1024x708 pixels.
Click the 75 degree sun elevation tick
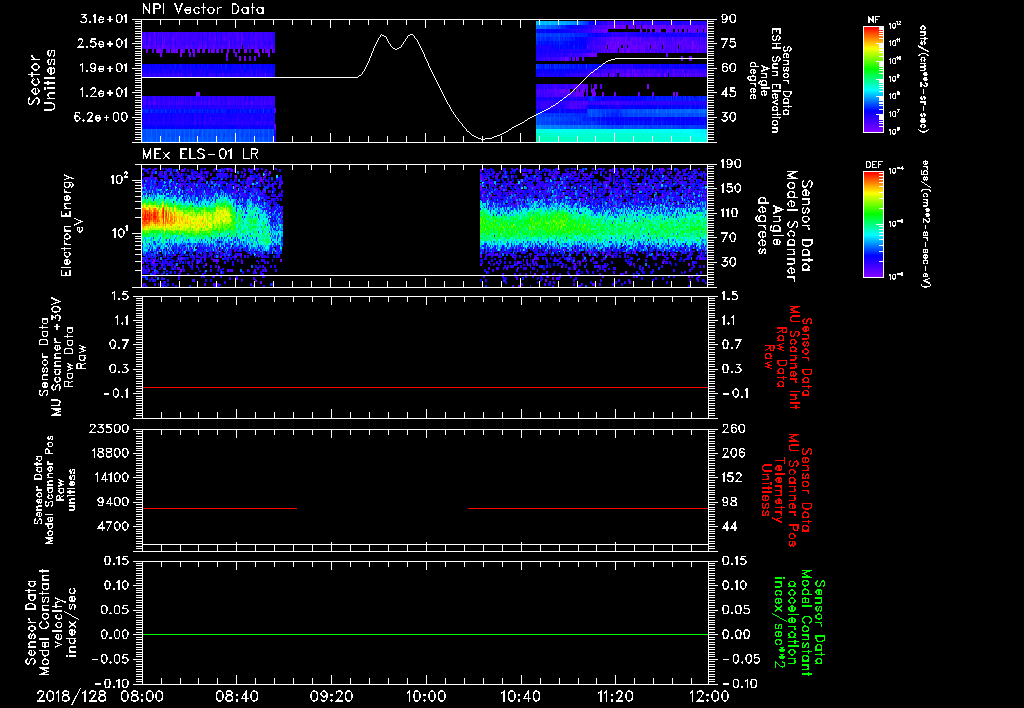[729, 43]
